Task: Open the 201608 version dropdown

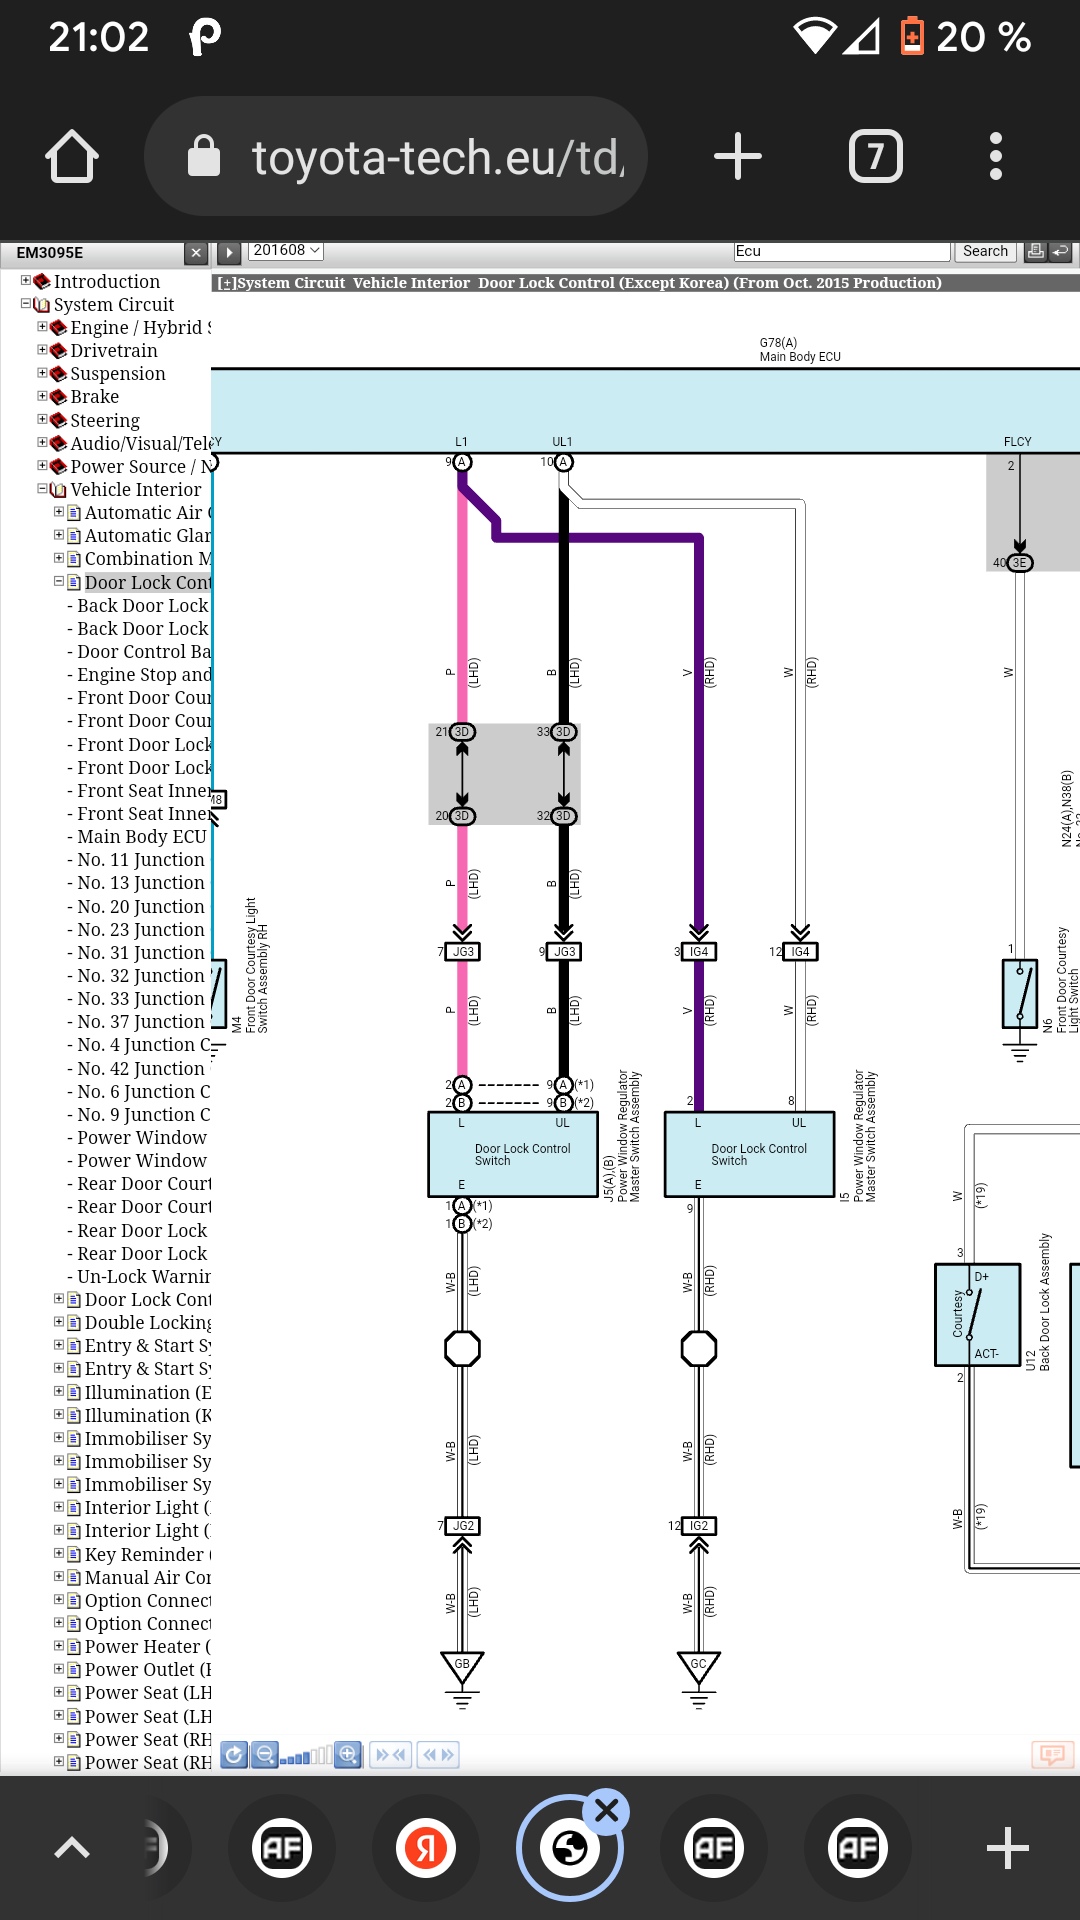Action: pyautogui.click(x=286, y=250)
